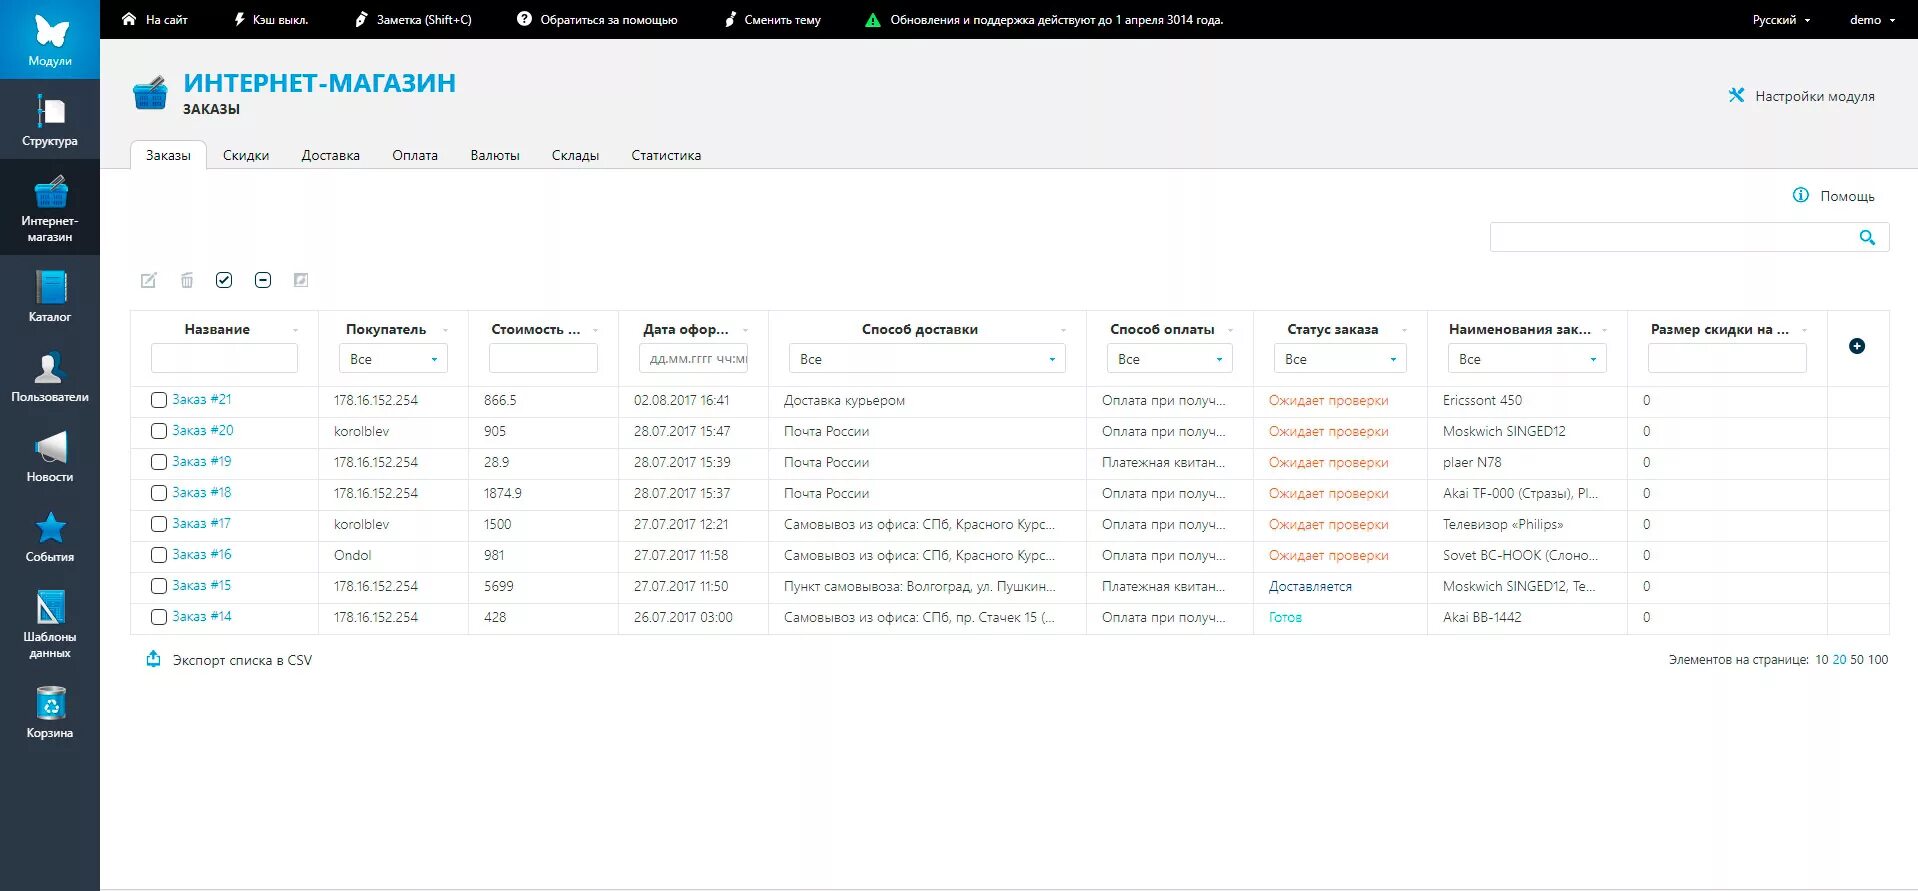This screenshot has width=1918, height=891.
Task: Check the box for Заказ #14
Action: point(159,617)
